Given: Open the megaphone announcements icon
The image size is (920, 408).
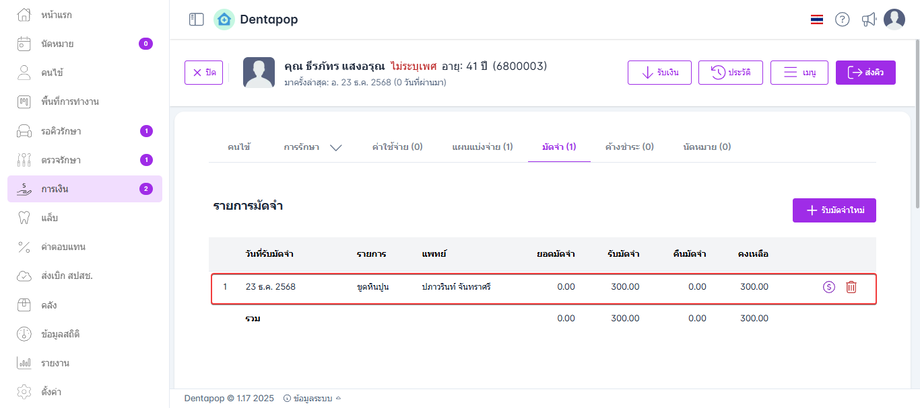Looking at the screenshot, I should point(868,20).
